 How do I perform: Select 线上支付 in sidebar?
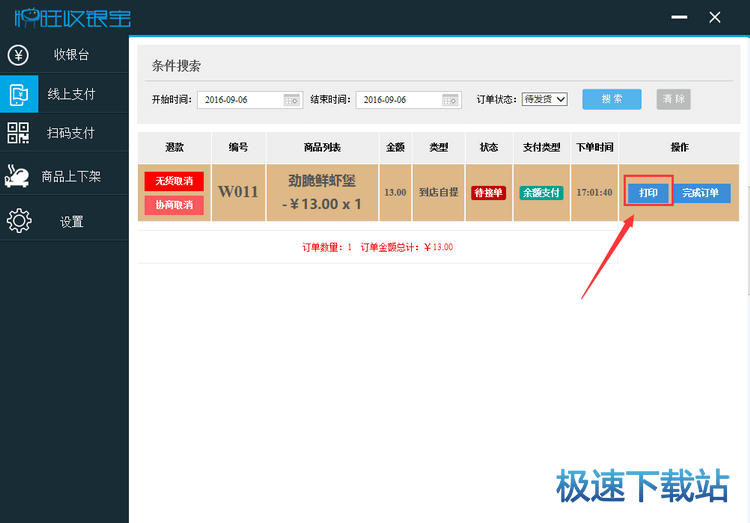[x=64, y=94]
